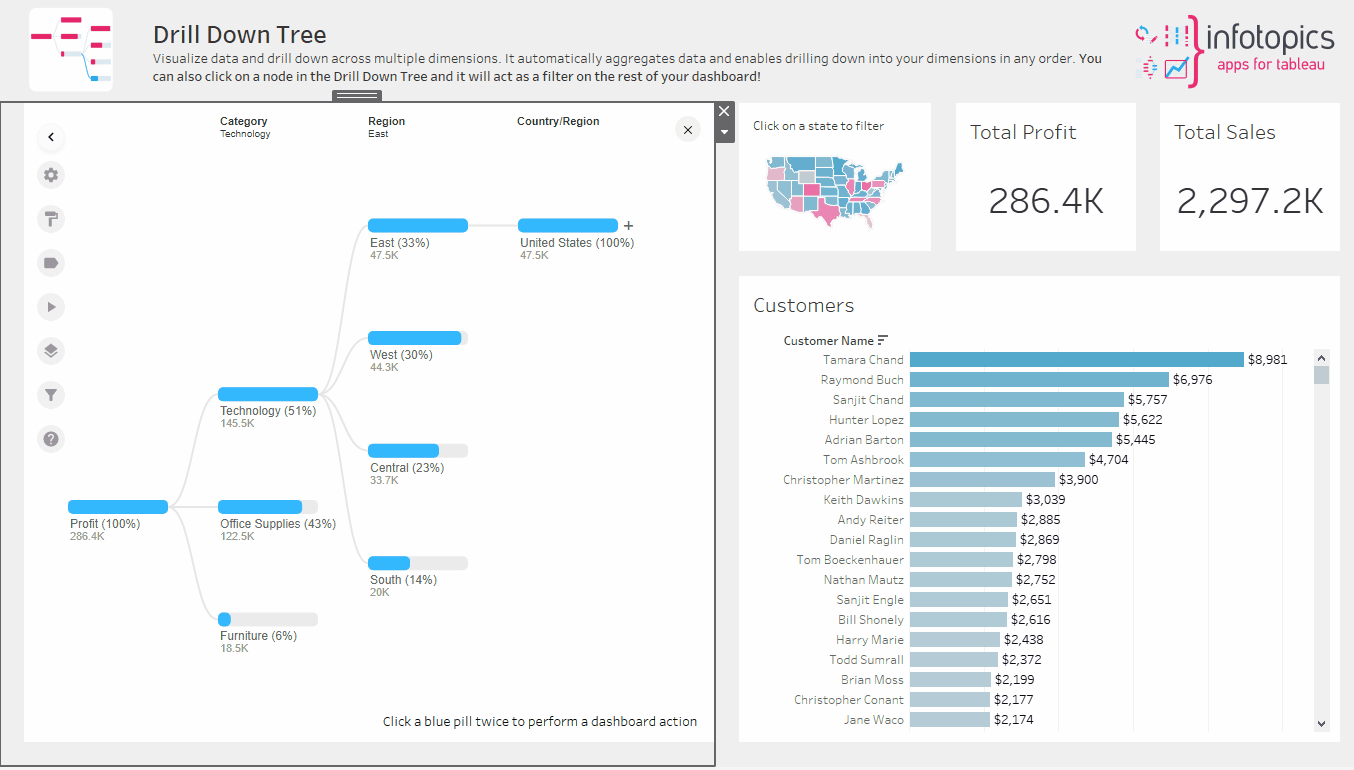Open the paint roller formatting options
The width and height of the screenshot is (1354, 770).
pyautogui.click(x=51, y=219)
